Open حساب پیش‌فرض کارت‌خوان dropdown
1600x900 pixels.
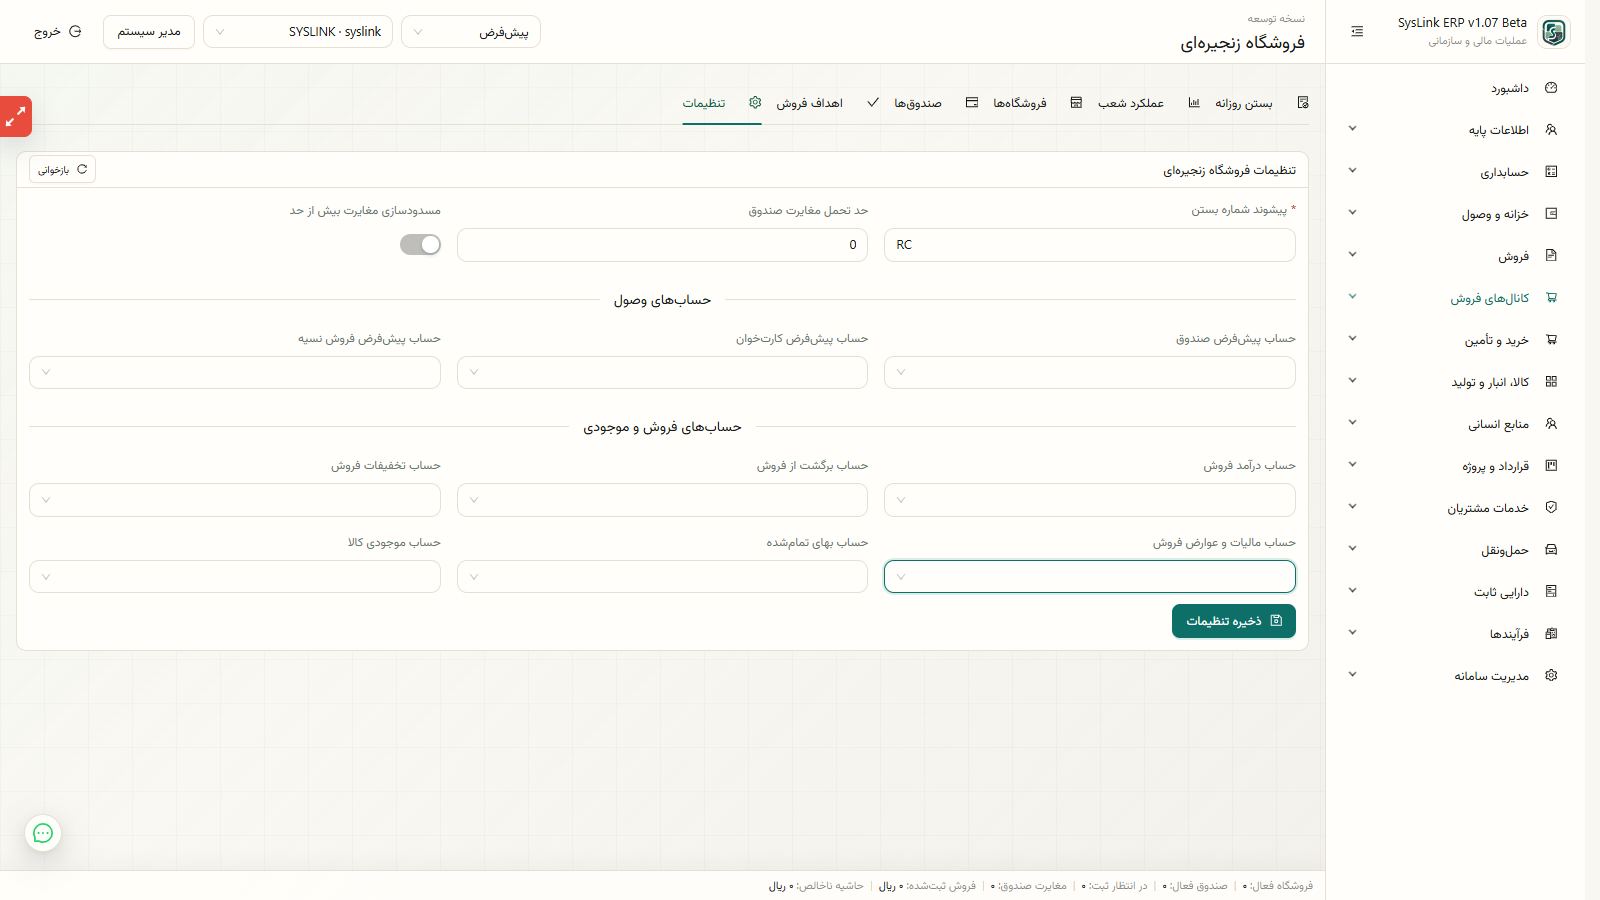pyautogui.click(x=662, y=373)
